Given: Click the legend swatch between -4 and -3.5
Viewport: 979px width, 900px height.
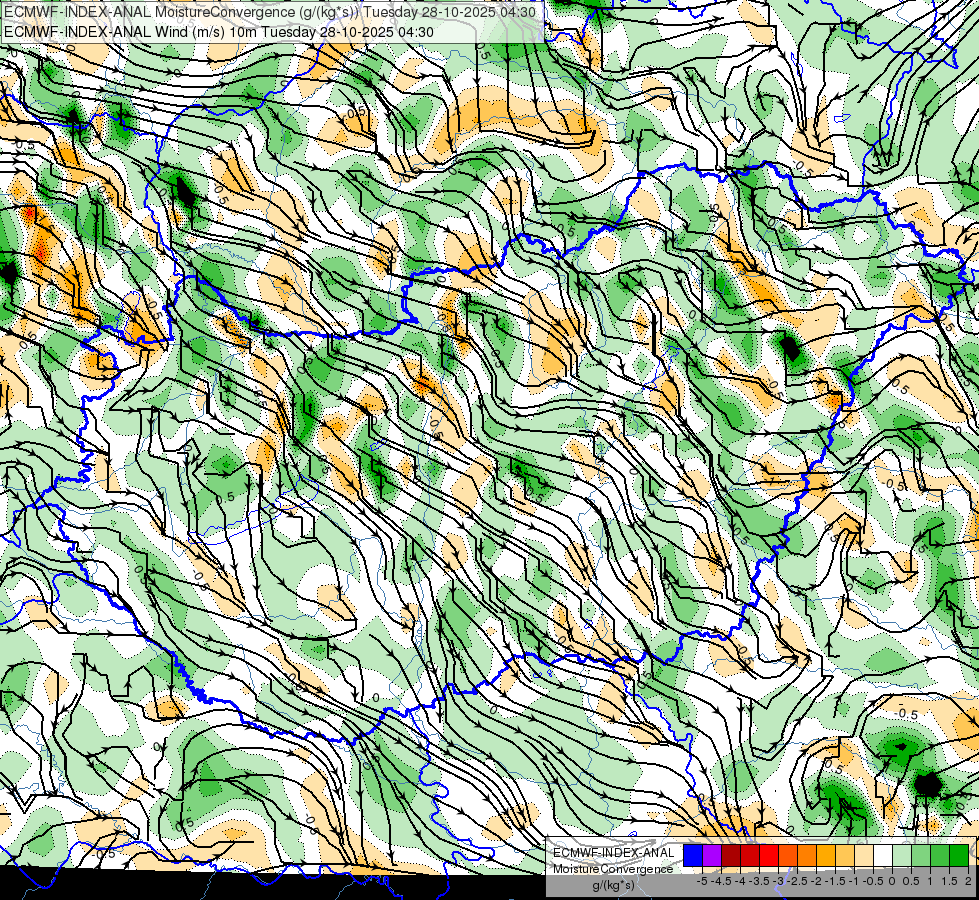Looking at the screenshot, I should click(x=750, y=855).
